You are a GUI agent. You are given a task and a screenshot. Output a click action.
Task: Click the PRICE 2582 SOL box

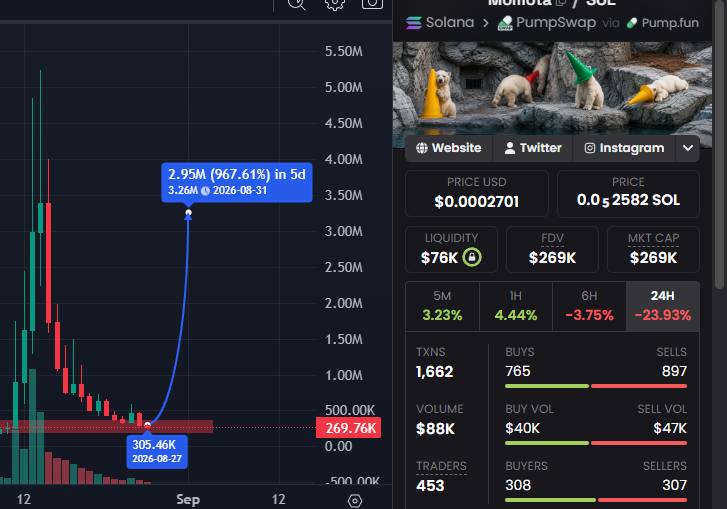tap(628, 193)
